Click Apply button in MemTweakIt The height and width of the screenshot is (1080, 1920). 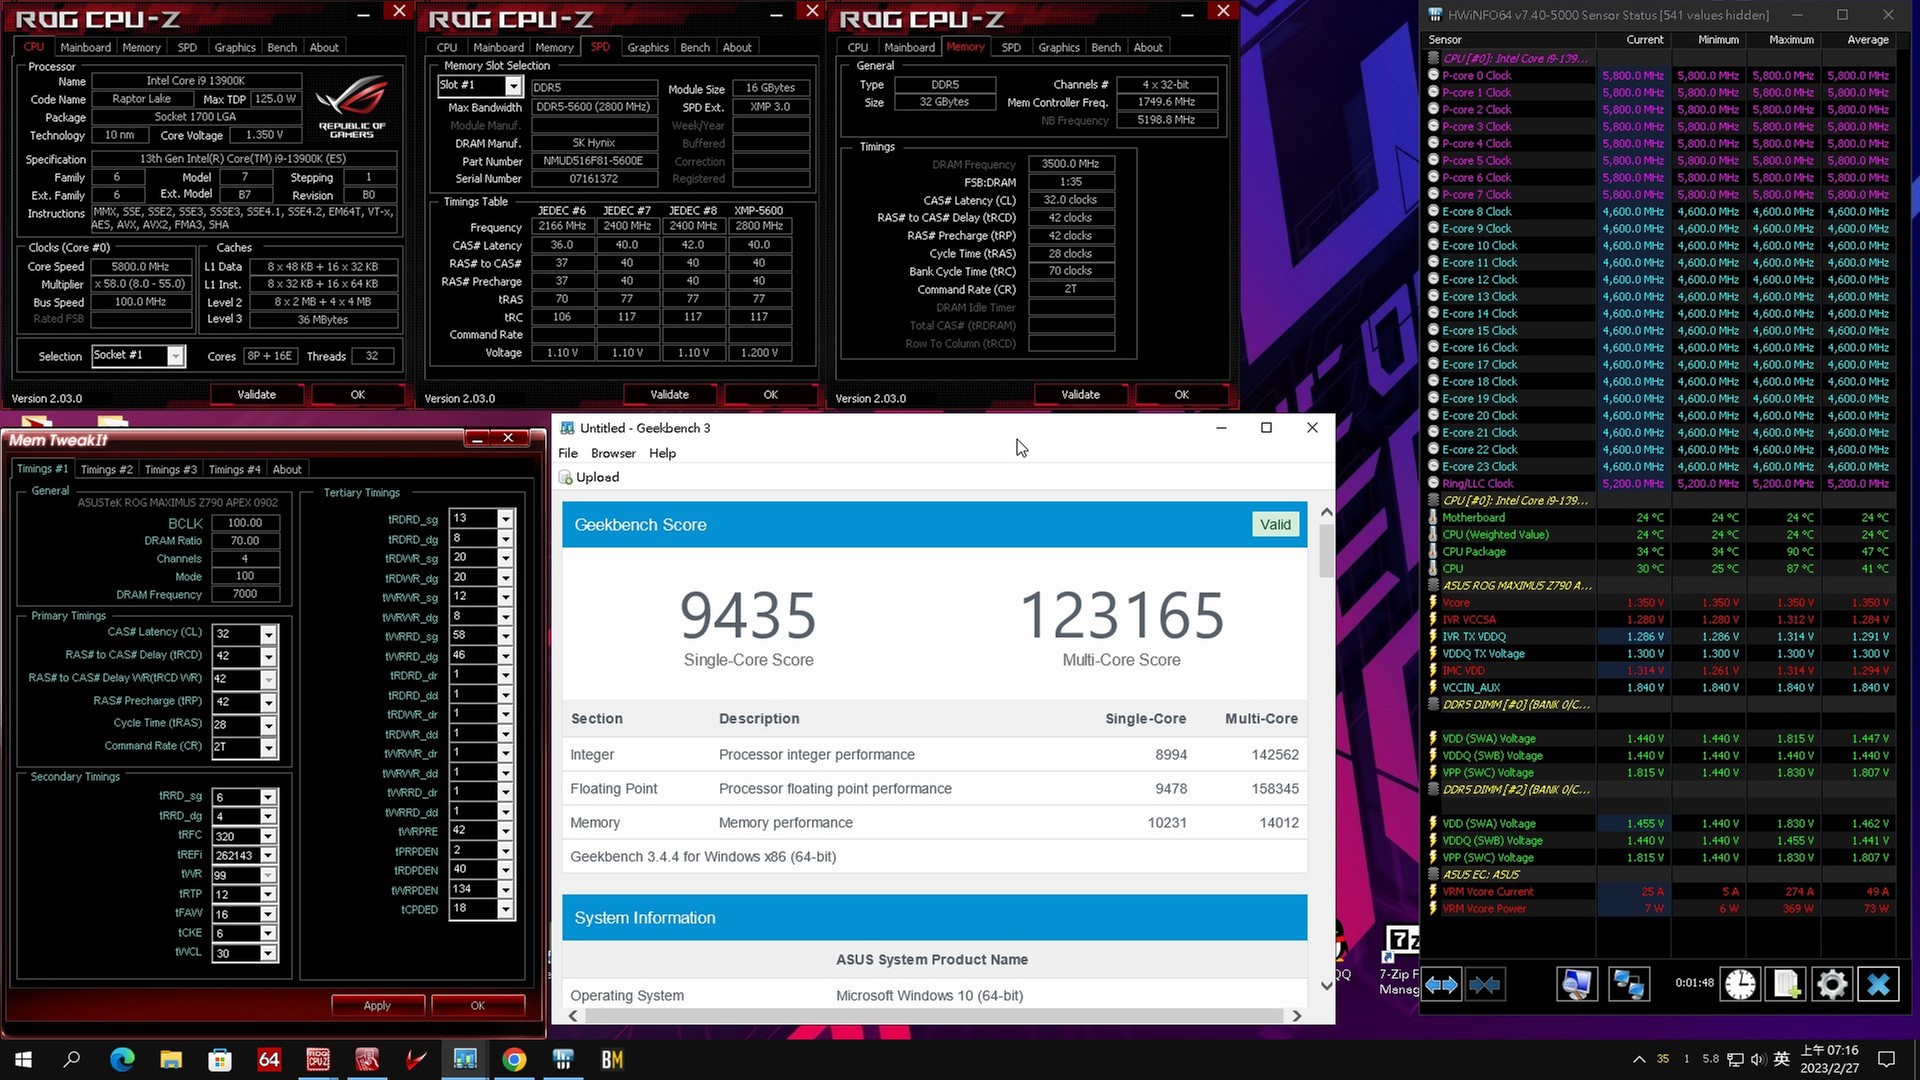click(x=378, y=1006)
